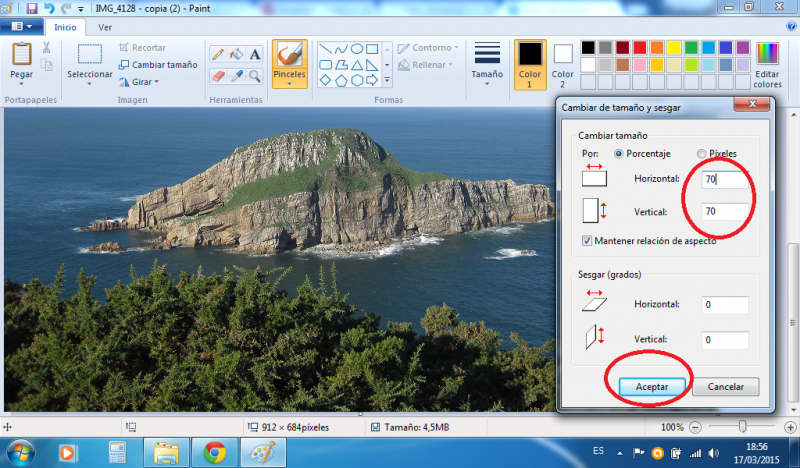The height and width of the screenshot is (468, 800).
Task: Click the Cancelar button
Action: (726, 386)
